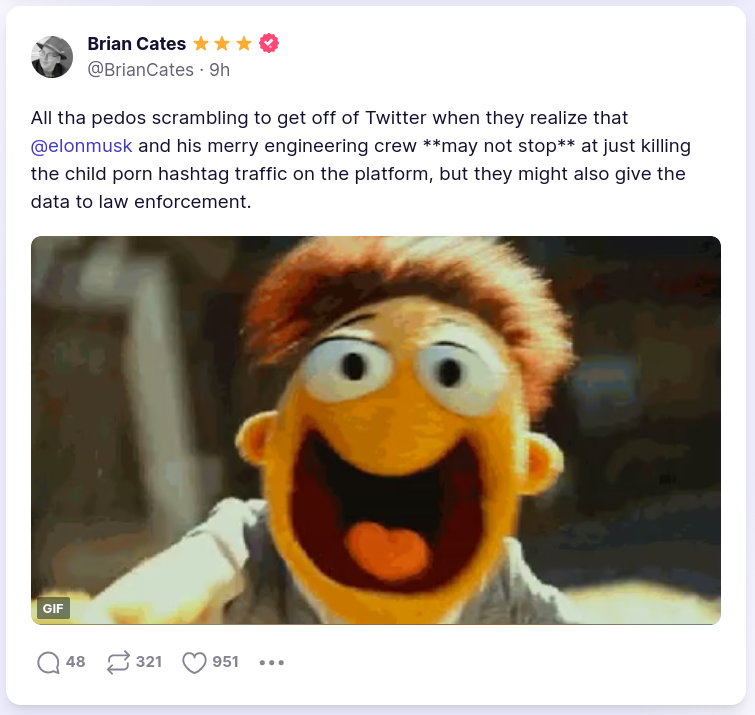Click the GIF label badge
Screen dimensions: 755x715
pyautogui.click(x=53, y=608)
